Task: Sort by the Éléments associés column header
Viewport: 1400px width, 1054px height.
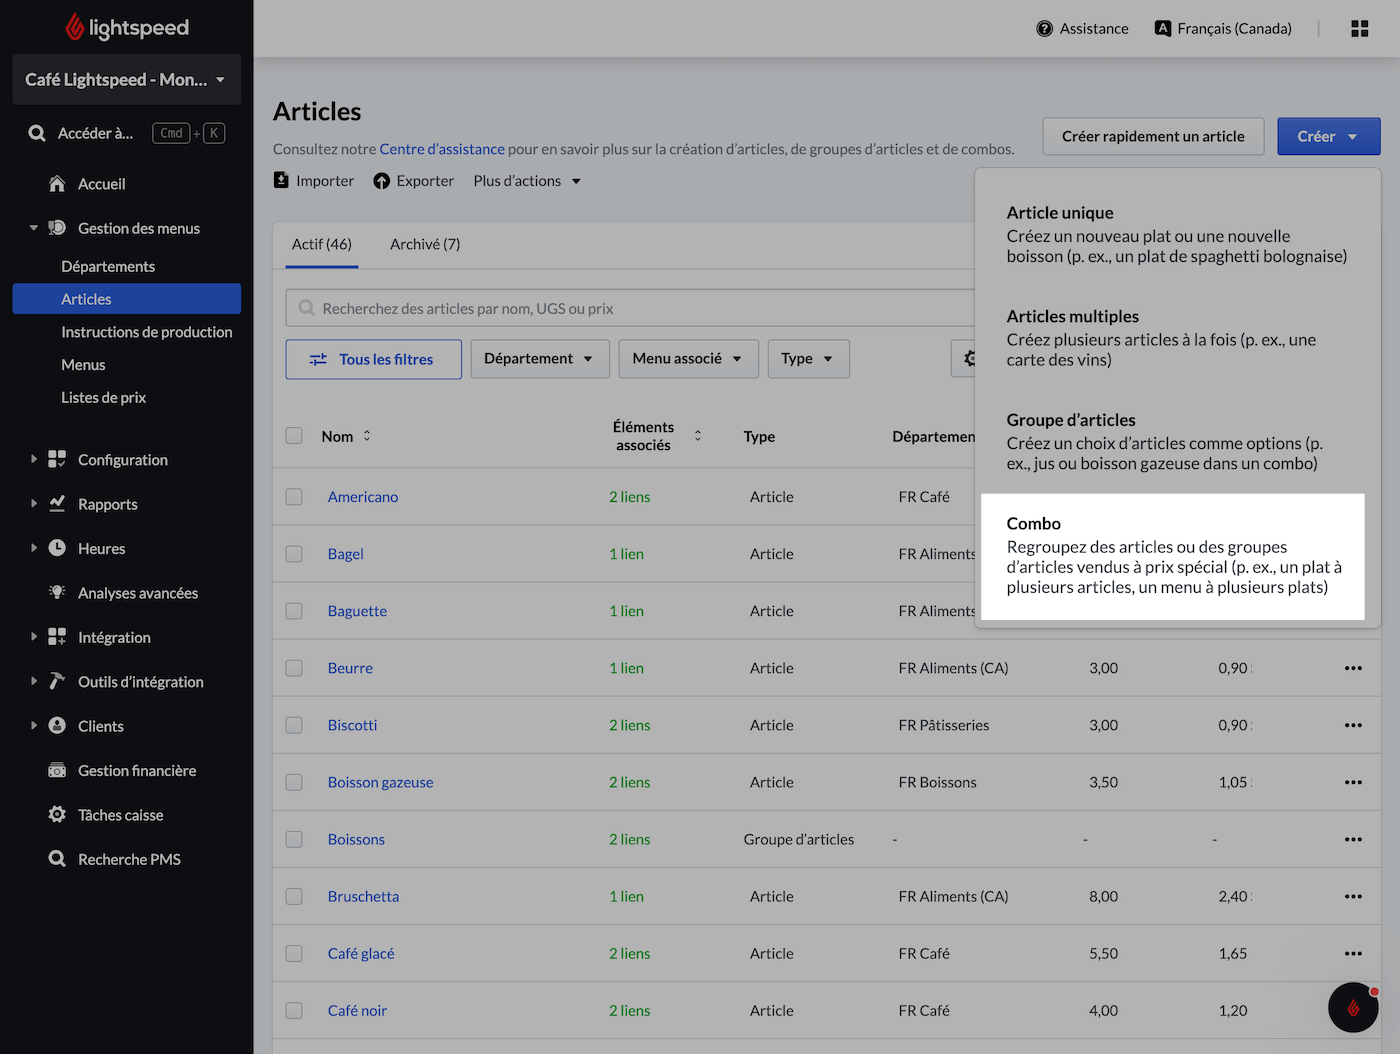Action: [656, 436]
